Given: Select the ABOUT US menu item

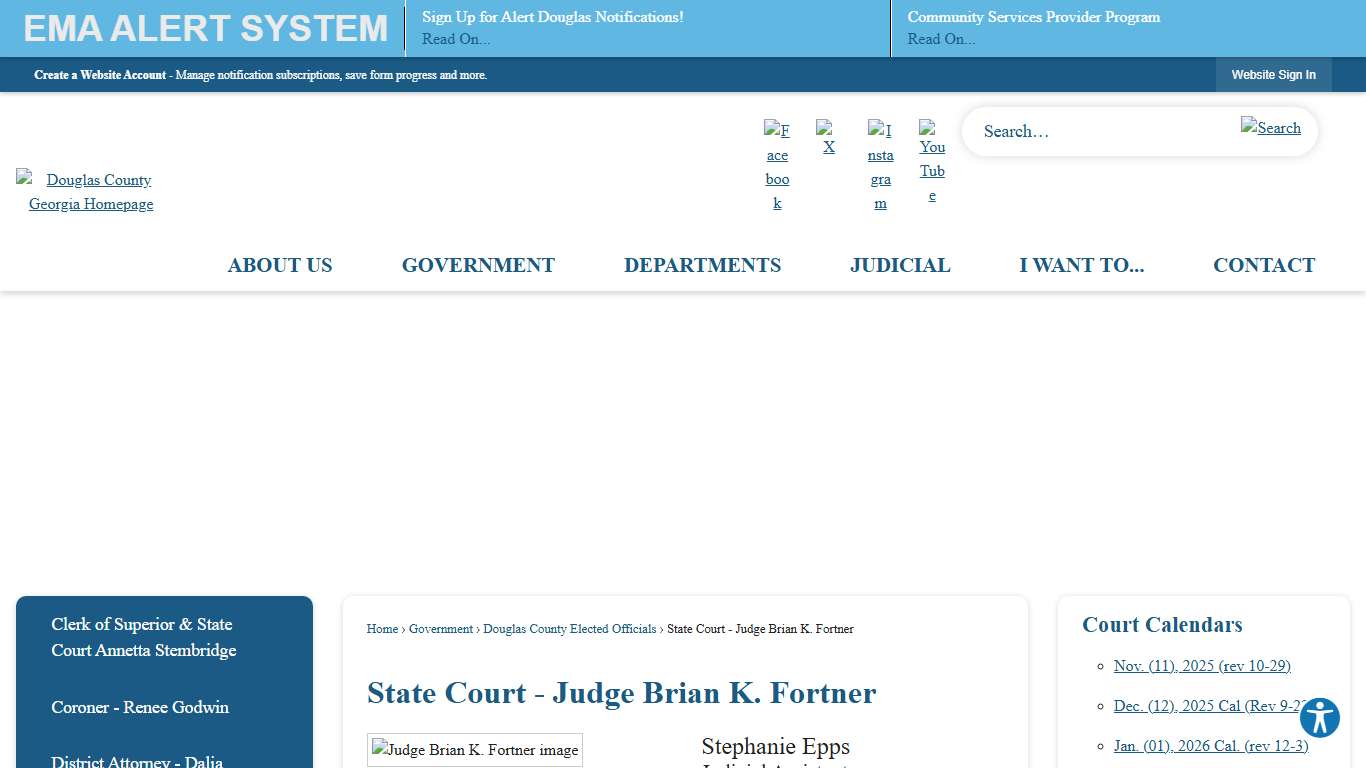Looking at the screenshot, I should (x=280, y=265).
